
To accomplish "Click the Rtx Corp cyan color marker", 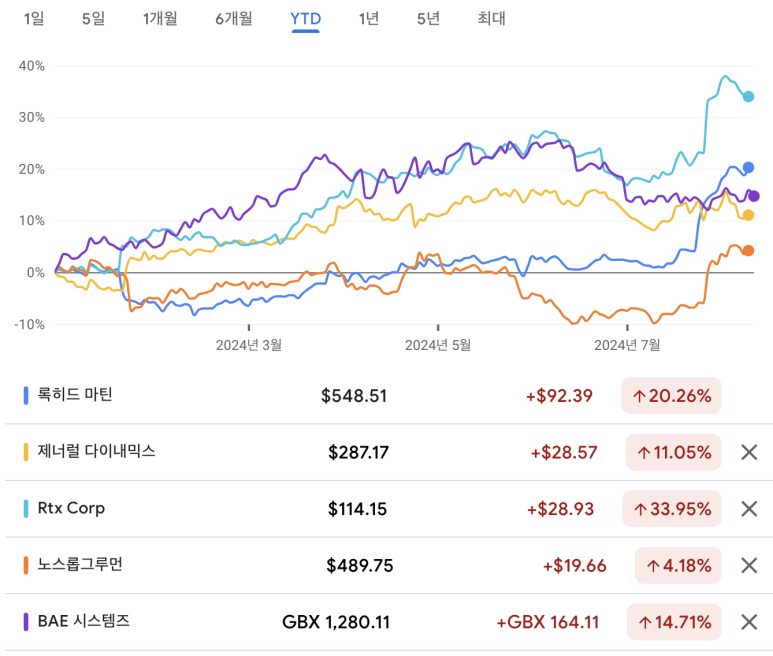I will [26, 509].
